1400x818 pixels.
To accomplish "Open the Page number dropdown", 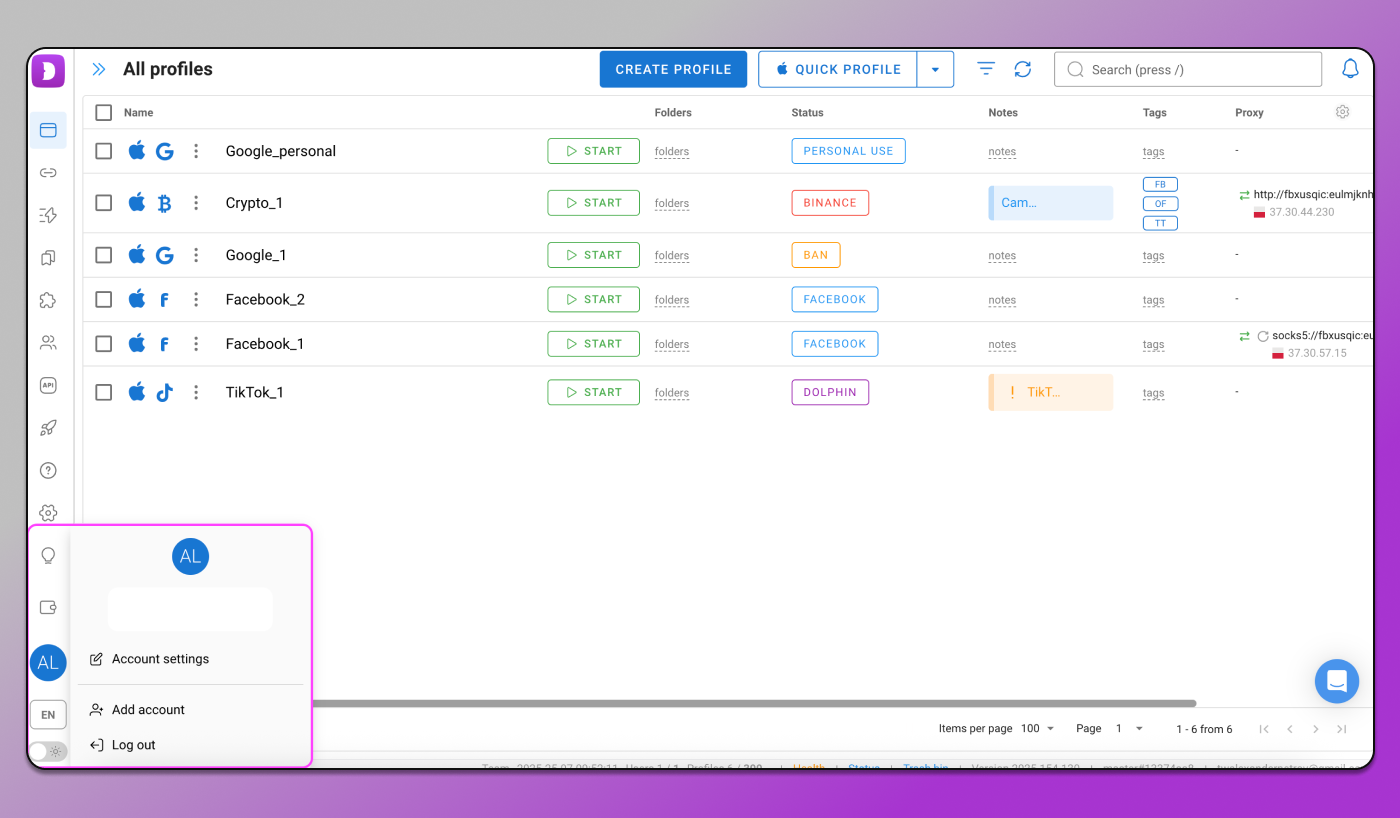I will coord(1130,729).
